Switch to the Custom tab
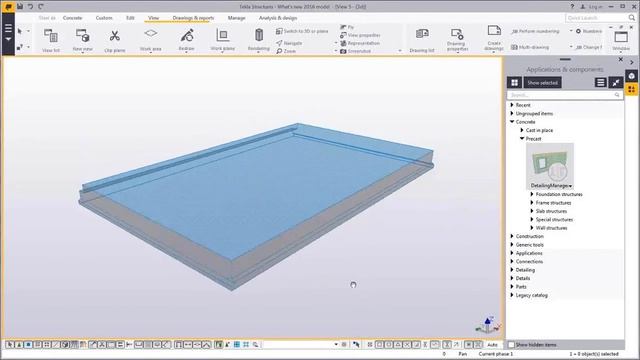 pyautogui.click(x=104, y=18)
